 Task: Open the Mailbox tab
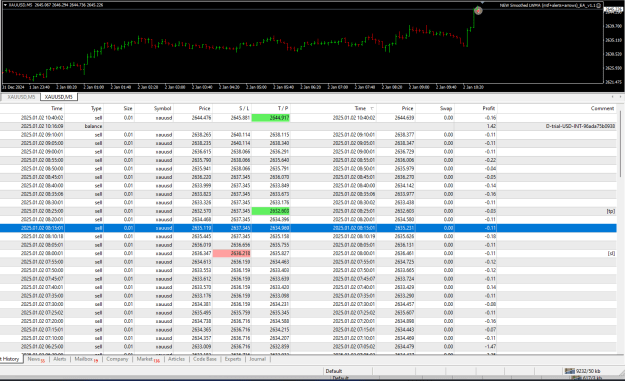point(86,359)
